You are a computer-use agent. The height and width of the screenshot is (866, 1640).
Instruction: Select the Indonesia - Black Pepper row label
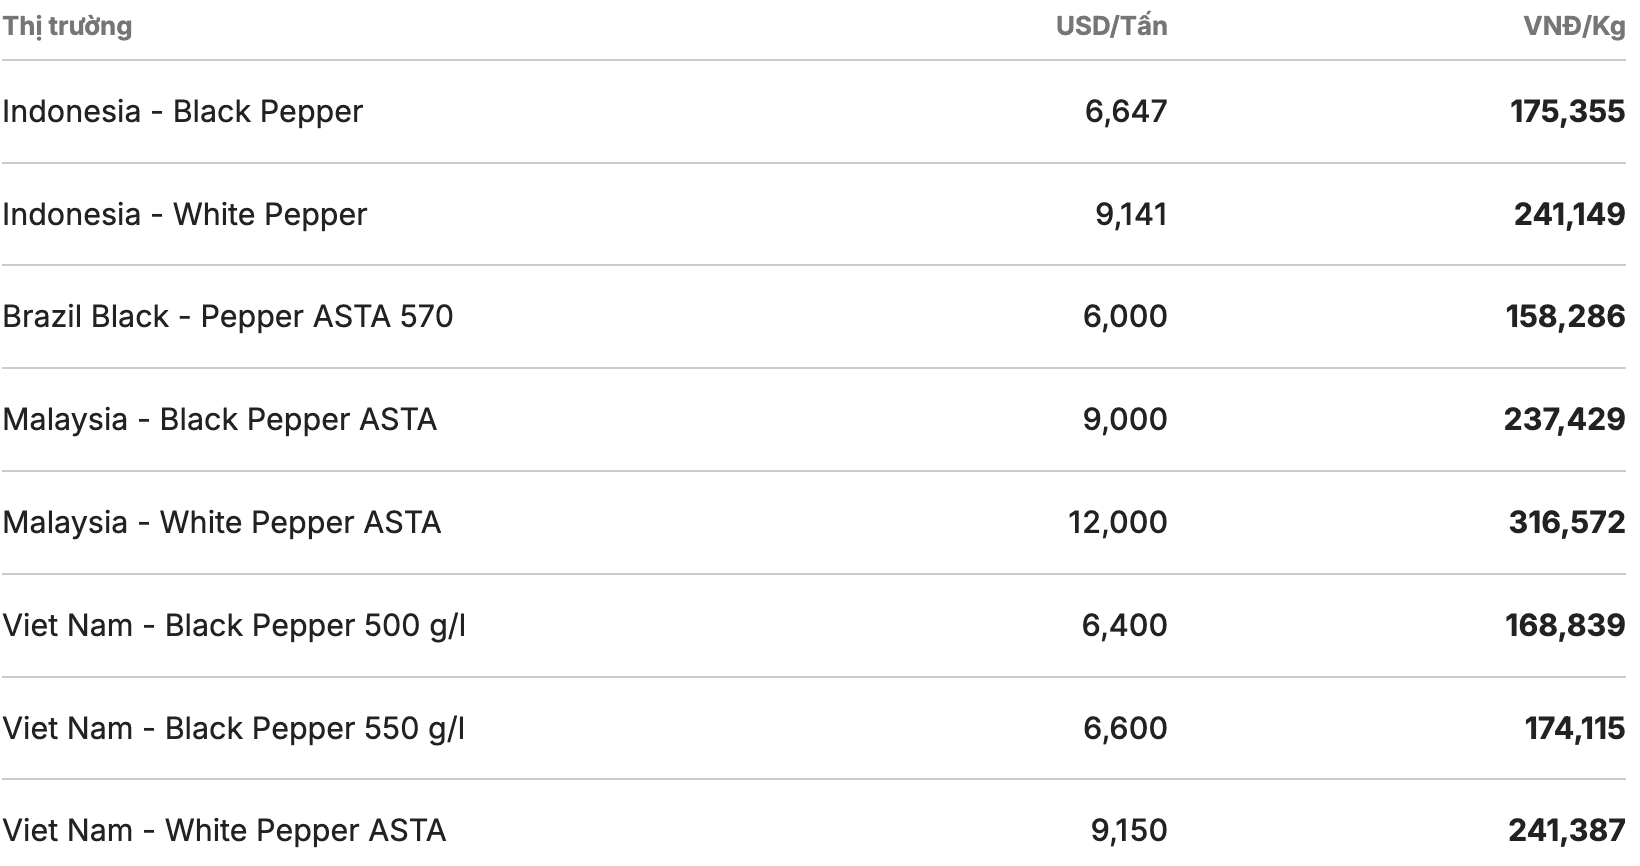[182, 111]
